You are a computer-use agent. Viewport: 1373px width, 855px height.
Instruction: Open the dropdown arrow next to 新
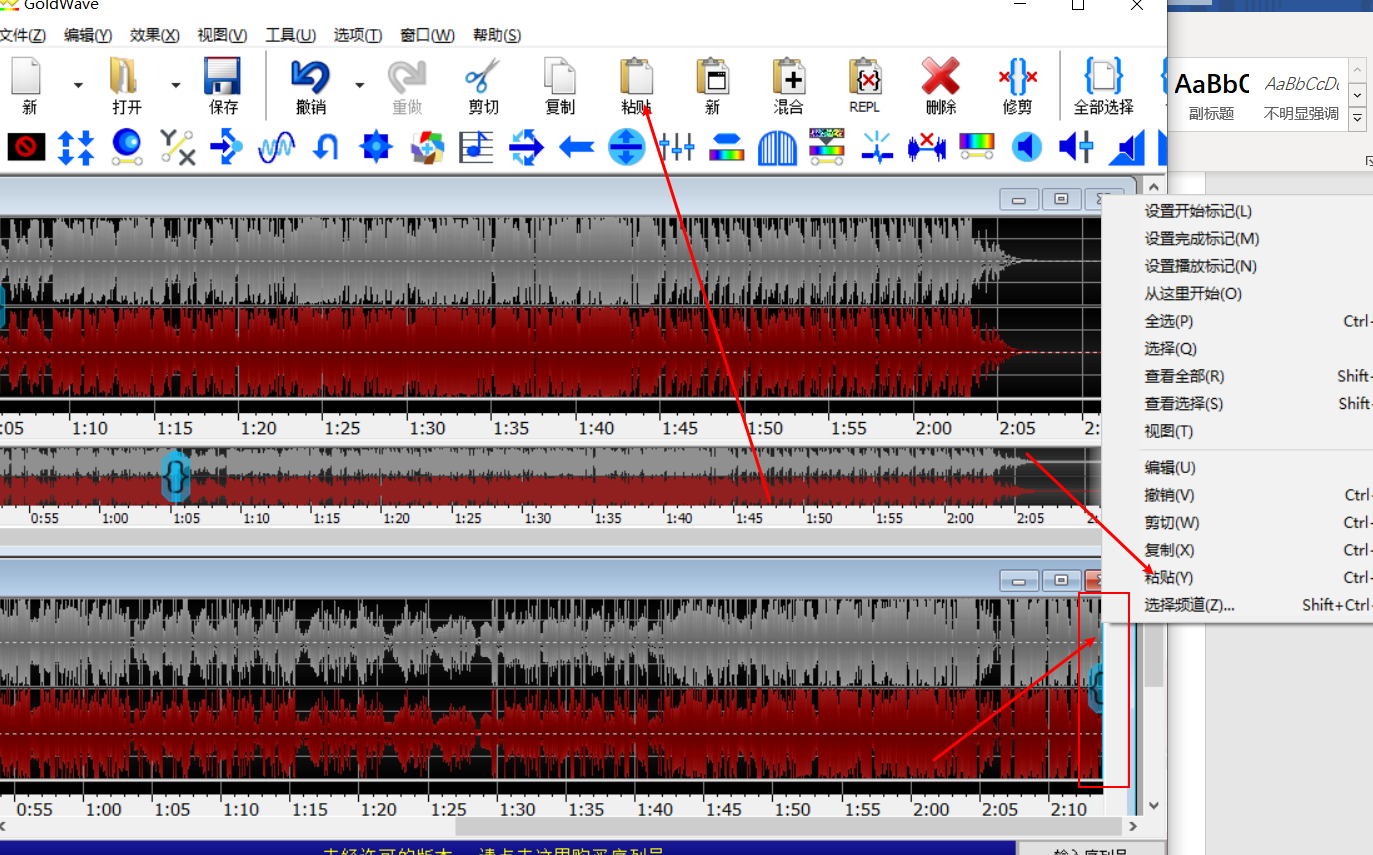(x=78, y=85)
